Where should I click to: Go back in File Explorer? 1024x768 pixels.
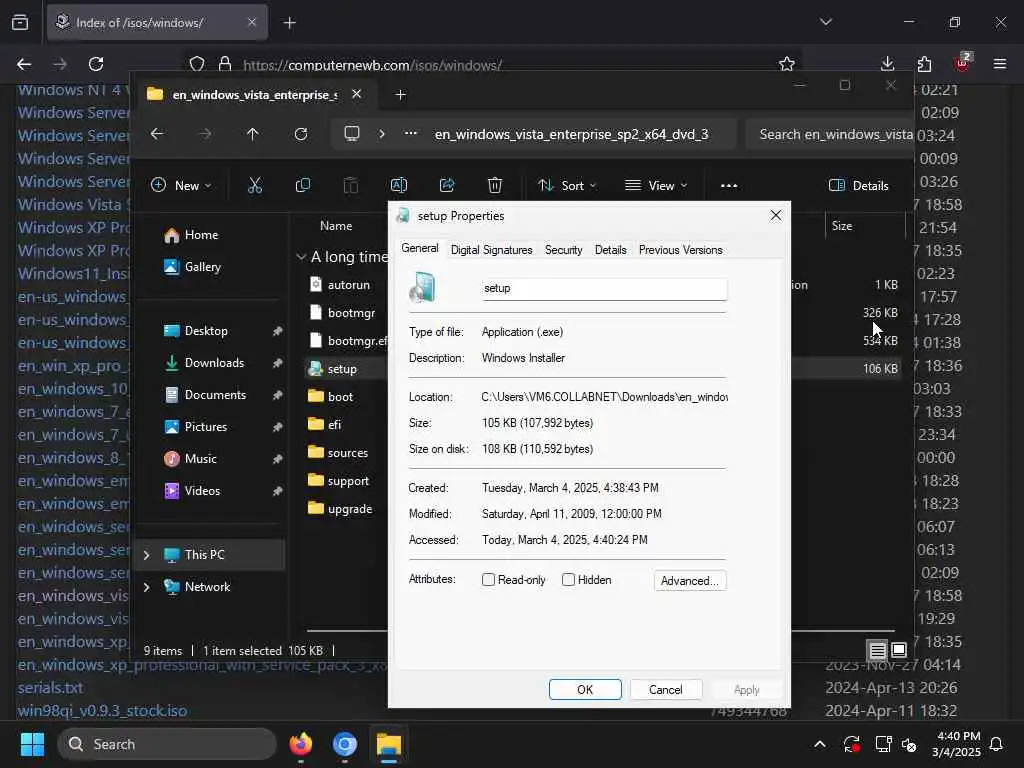pos(157,134)
